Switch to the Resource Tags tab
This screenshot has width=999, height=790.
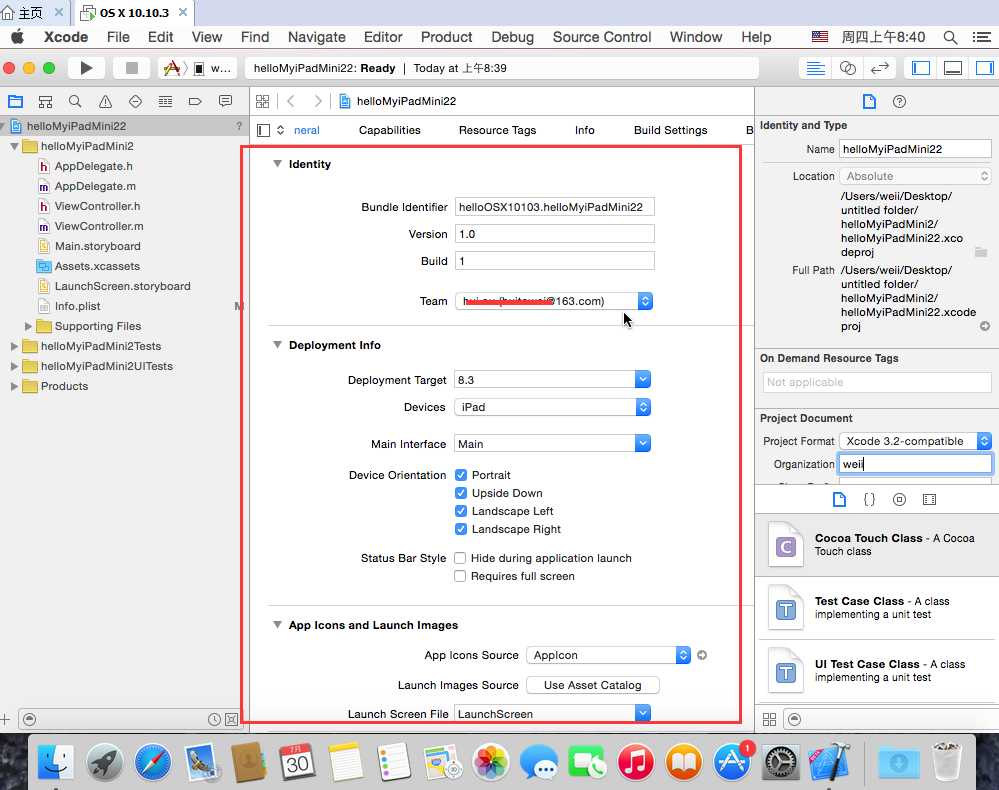coord(497,130)
